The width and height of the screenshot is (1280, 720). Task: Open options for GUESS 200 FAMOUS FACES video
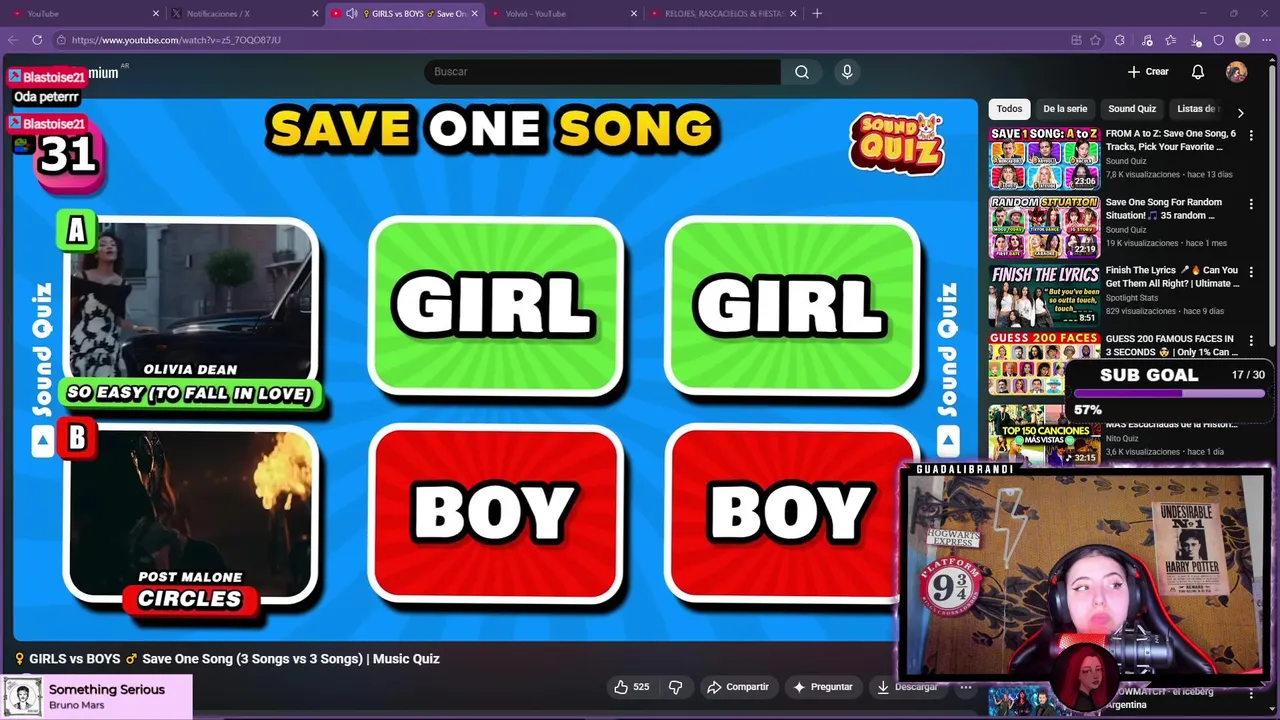[1251, 341]
